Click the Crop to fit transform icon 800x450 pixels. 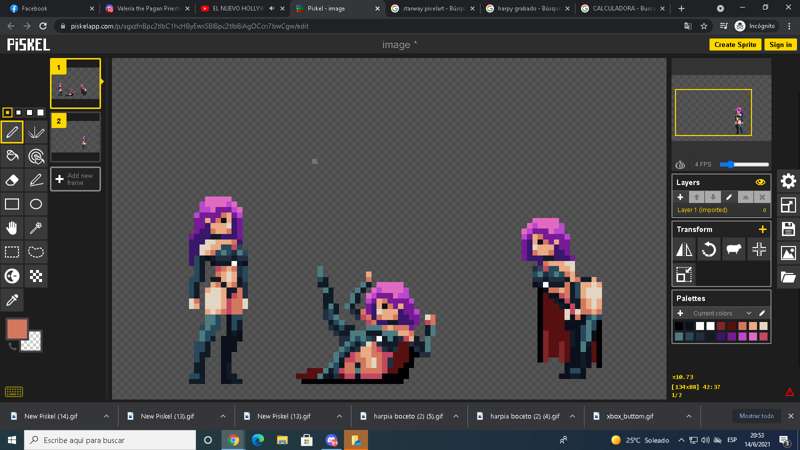tap(684, 274)
